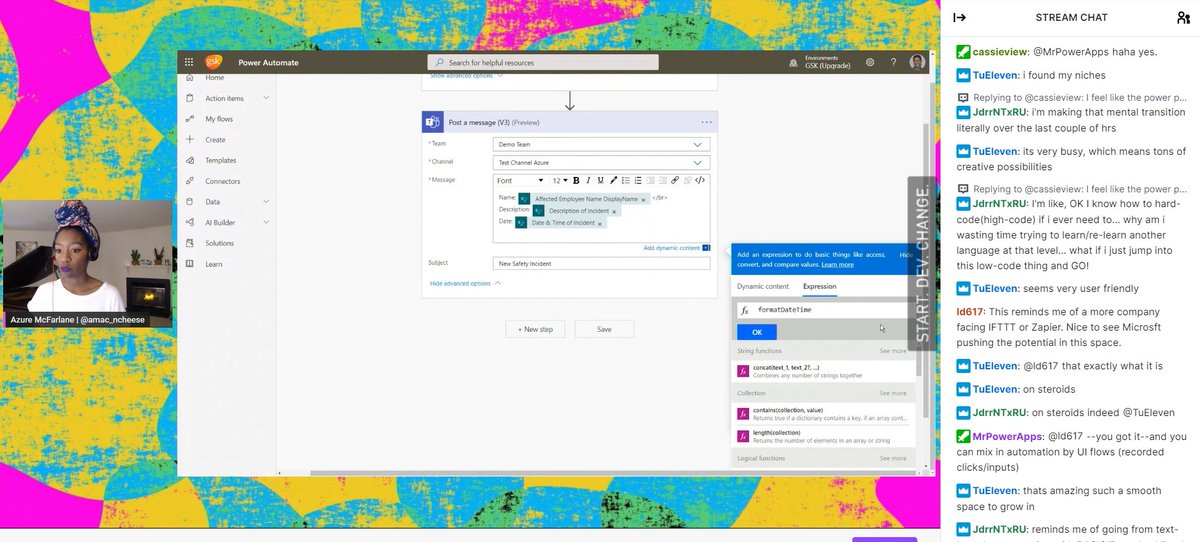Viewport: 1200px width, 542px height.
Task: Toggle underline formatting in message editor
Action: coord(599,181)
